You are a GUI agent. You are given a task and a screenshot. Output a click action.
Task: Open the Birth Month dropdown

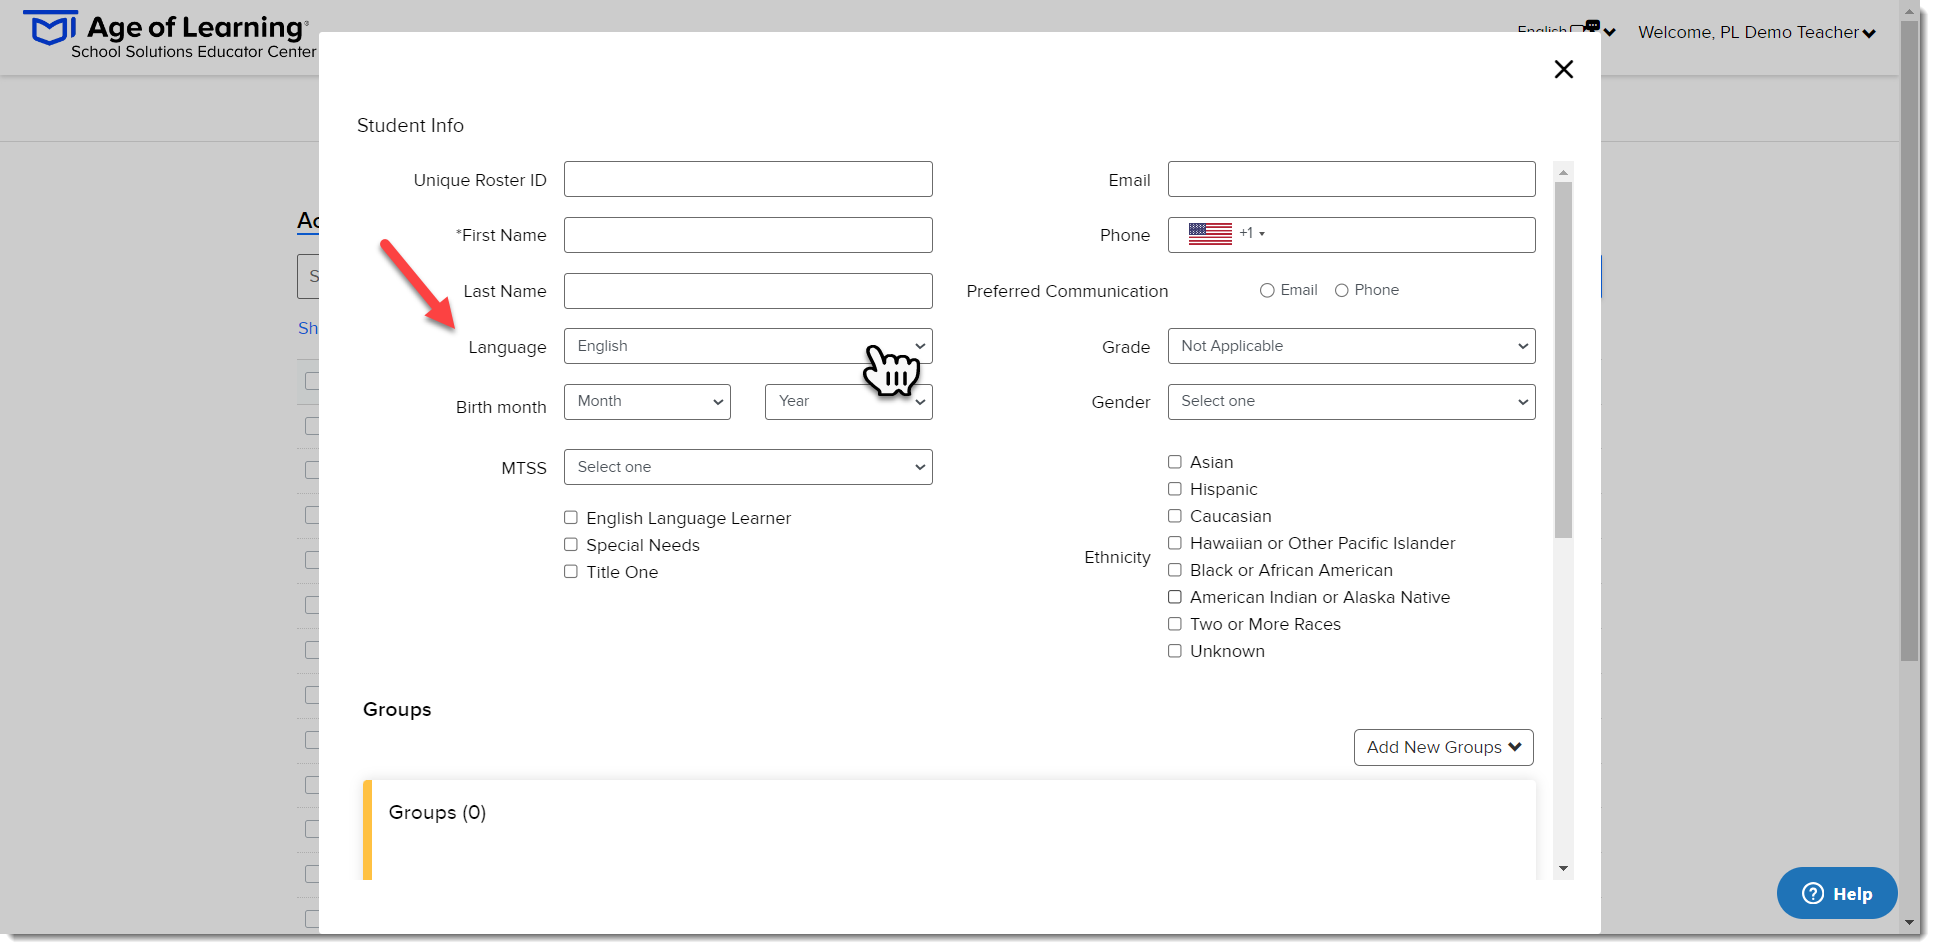click(x=647, y=402)
